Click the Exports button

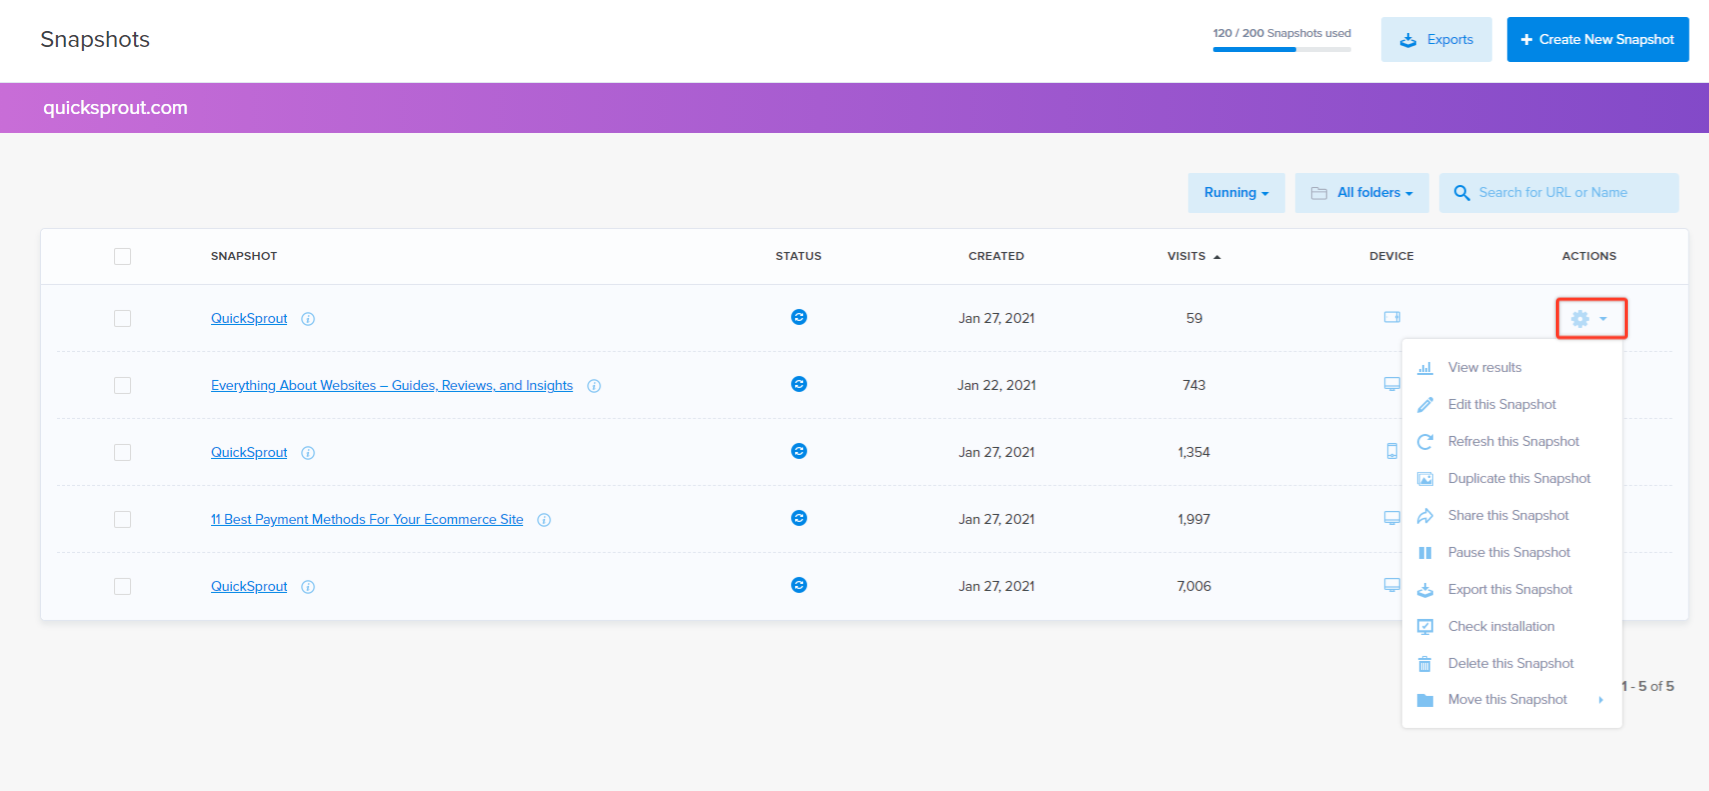tap(1436, 40)
